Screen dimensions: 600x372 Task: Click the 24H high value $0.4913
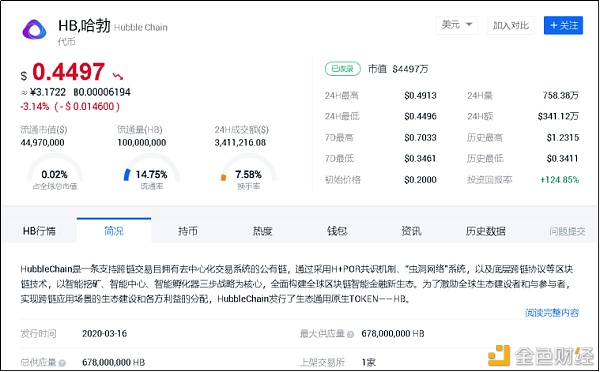(420, 96)
